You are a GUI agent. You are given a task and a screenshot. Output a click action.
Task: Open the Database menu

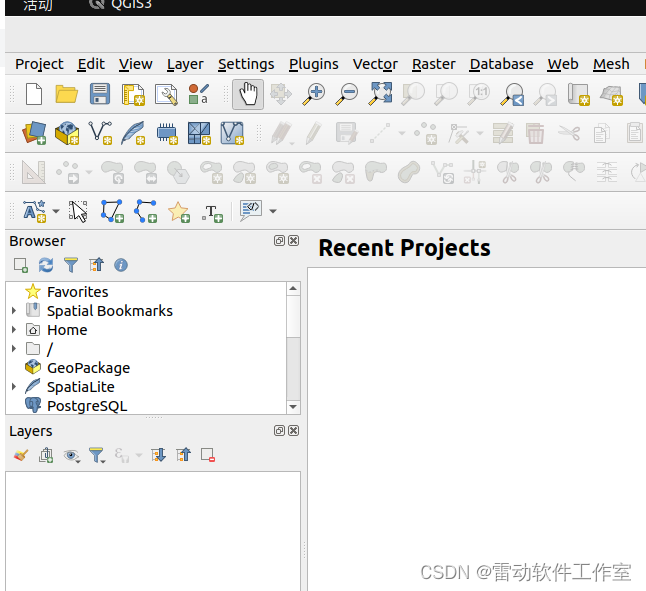click(x=501, y=64)
